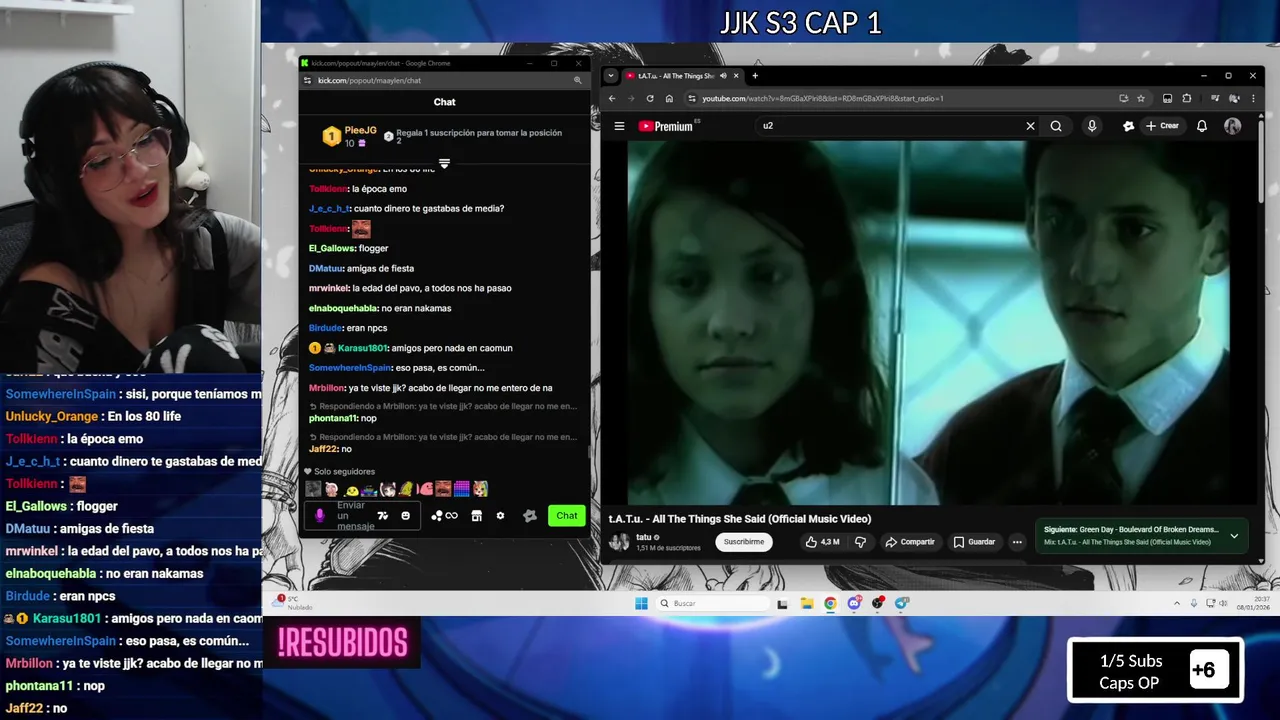
Task: Go back in the YouTube browser window
Action: point(612,98)
